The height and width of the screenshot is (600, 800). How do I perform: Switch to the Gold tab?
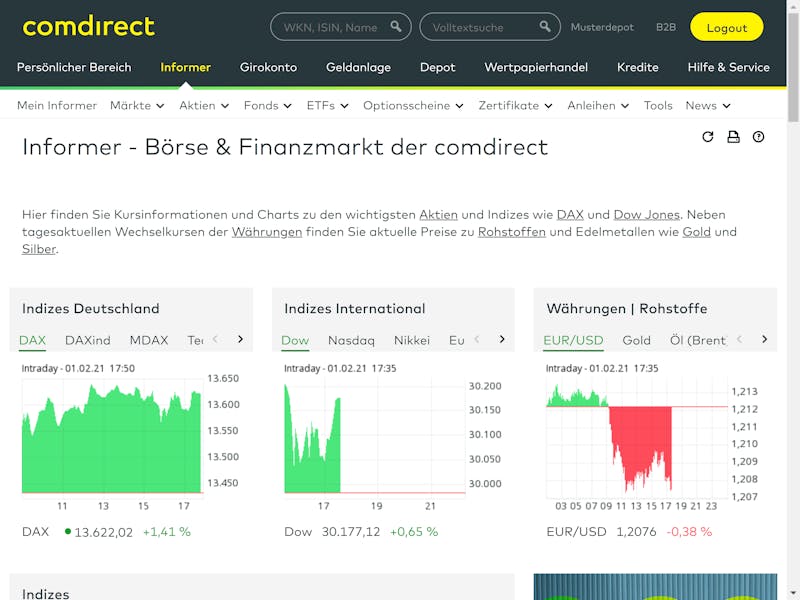(x=636, y=340)
